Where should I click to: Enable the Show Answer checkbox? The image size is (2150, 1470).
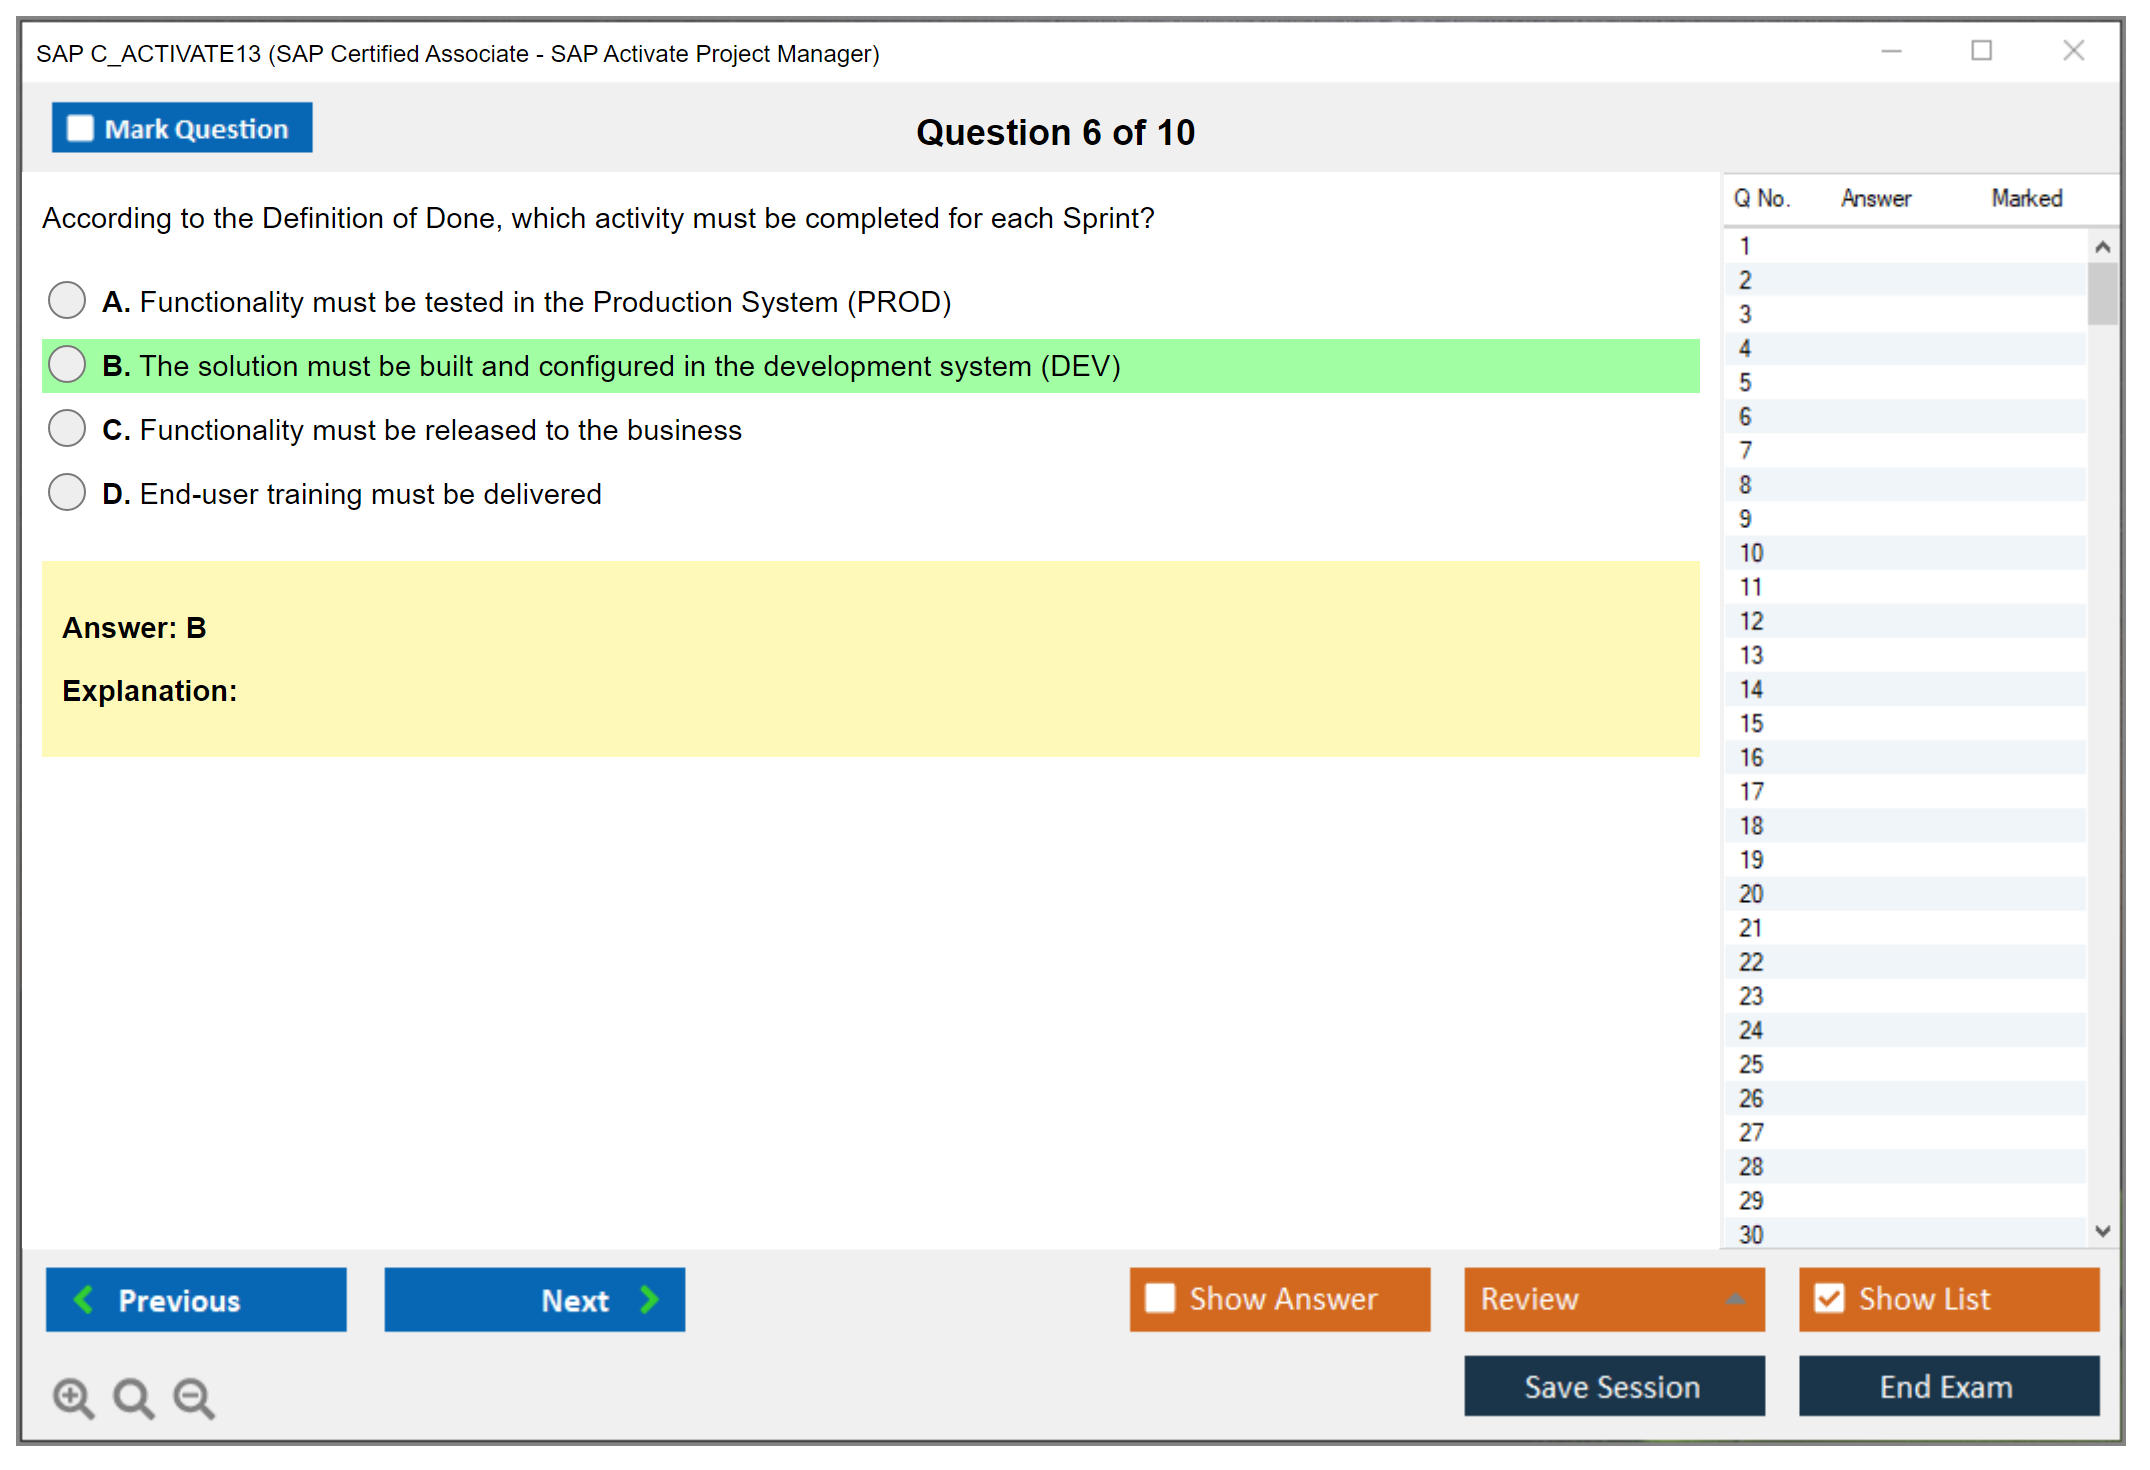coord(1160,1298)
